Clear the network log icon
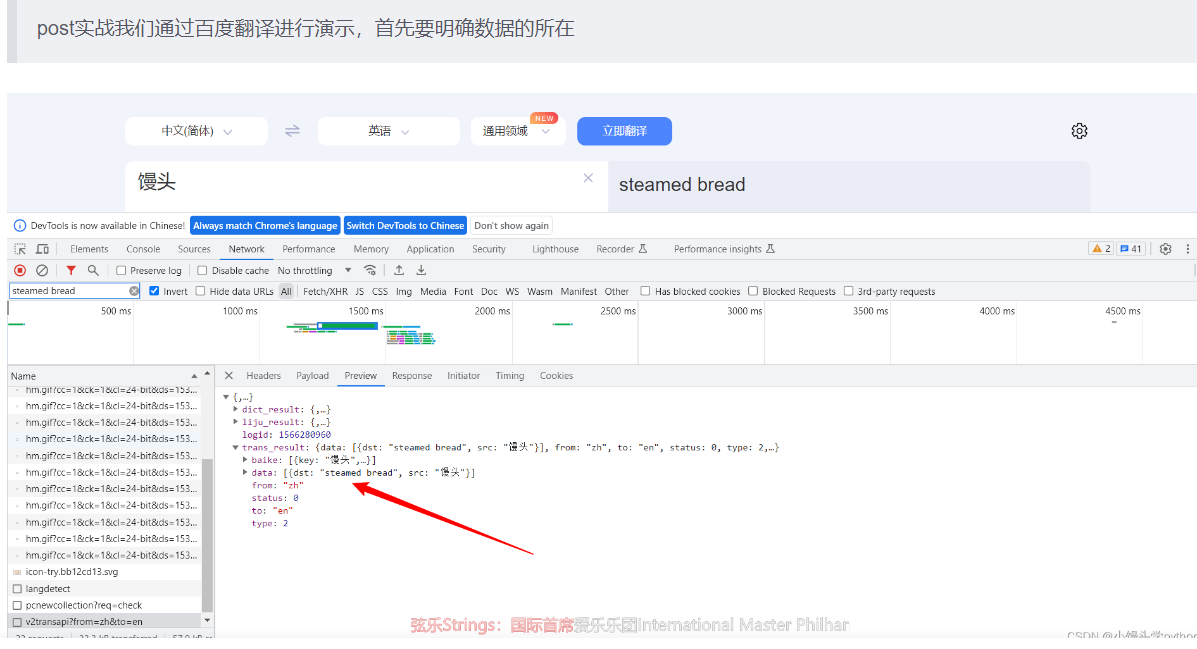 [43, 270]
